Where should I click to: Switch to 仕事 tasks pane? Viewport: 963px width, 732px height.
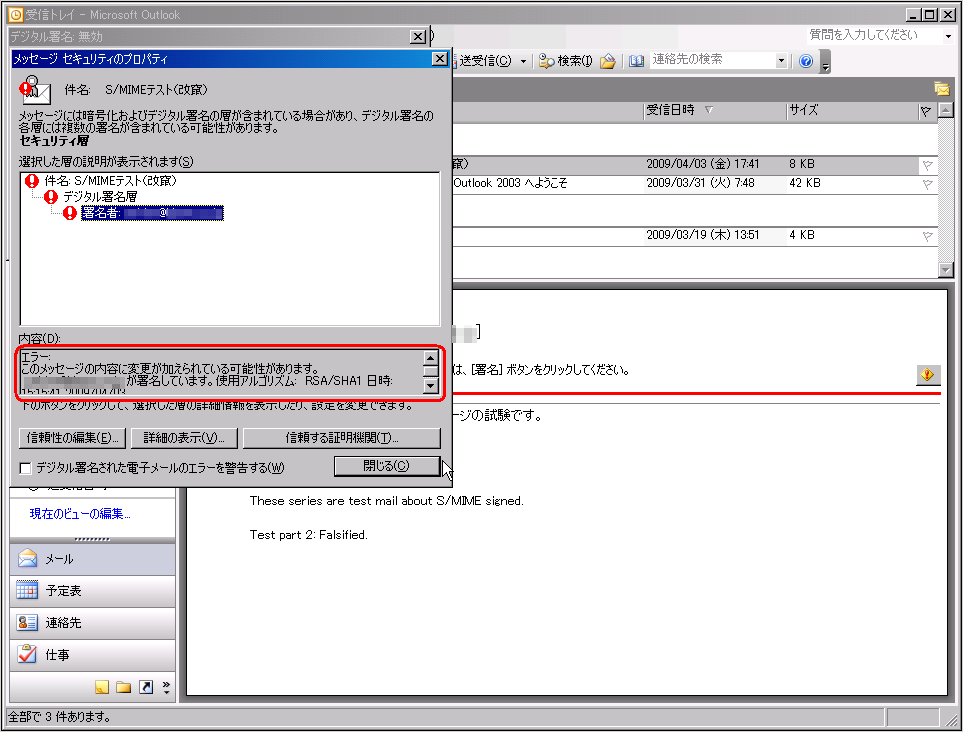[x=92, y=655]
